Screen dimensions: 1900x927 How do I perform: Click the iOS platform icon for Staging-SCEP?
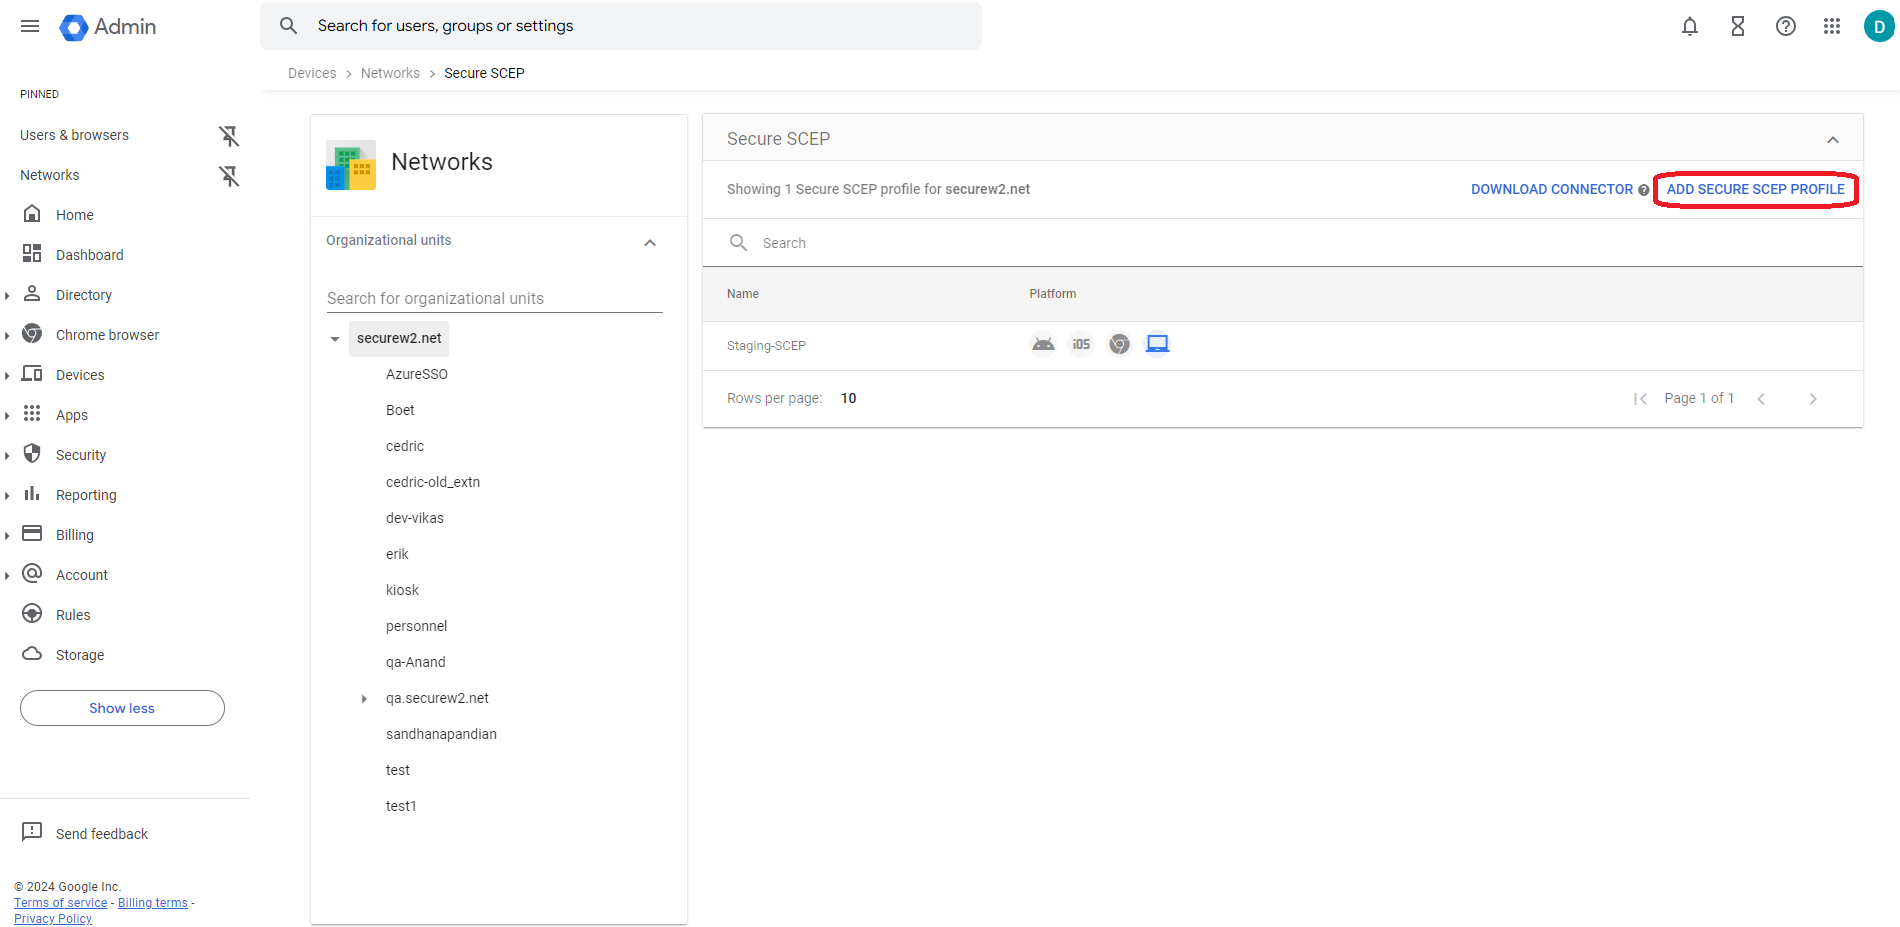pos(1081,345)
